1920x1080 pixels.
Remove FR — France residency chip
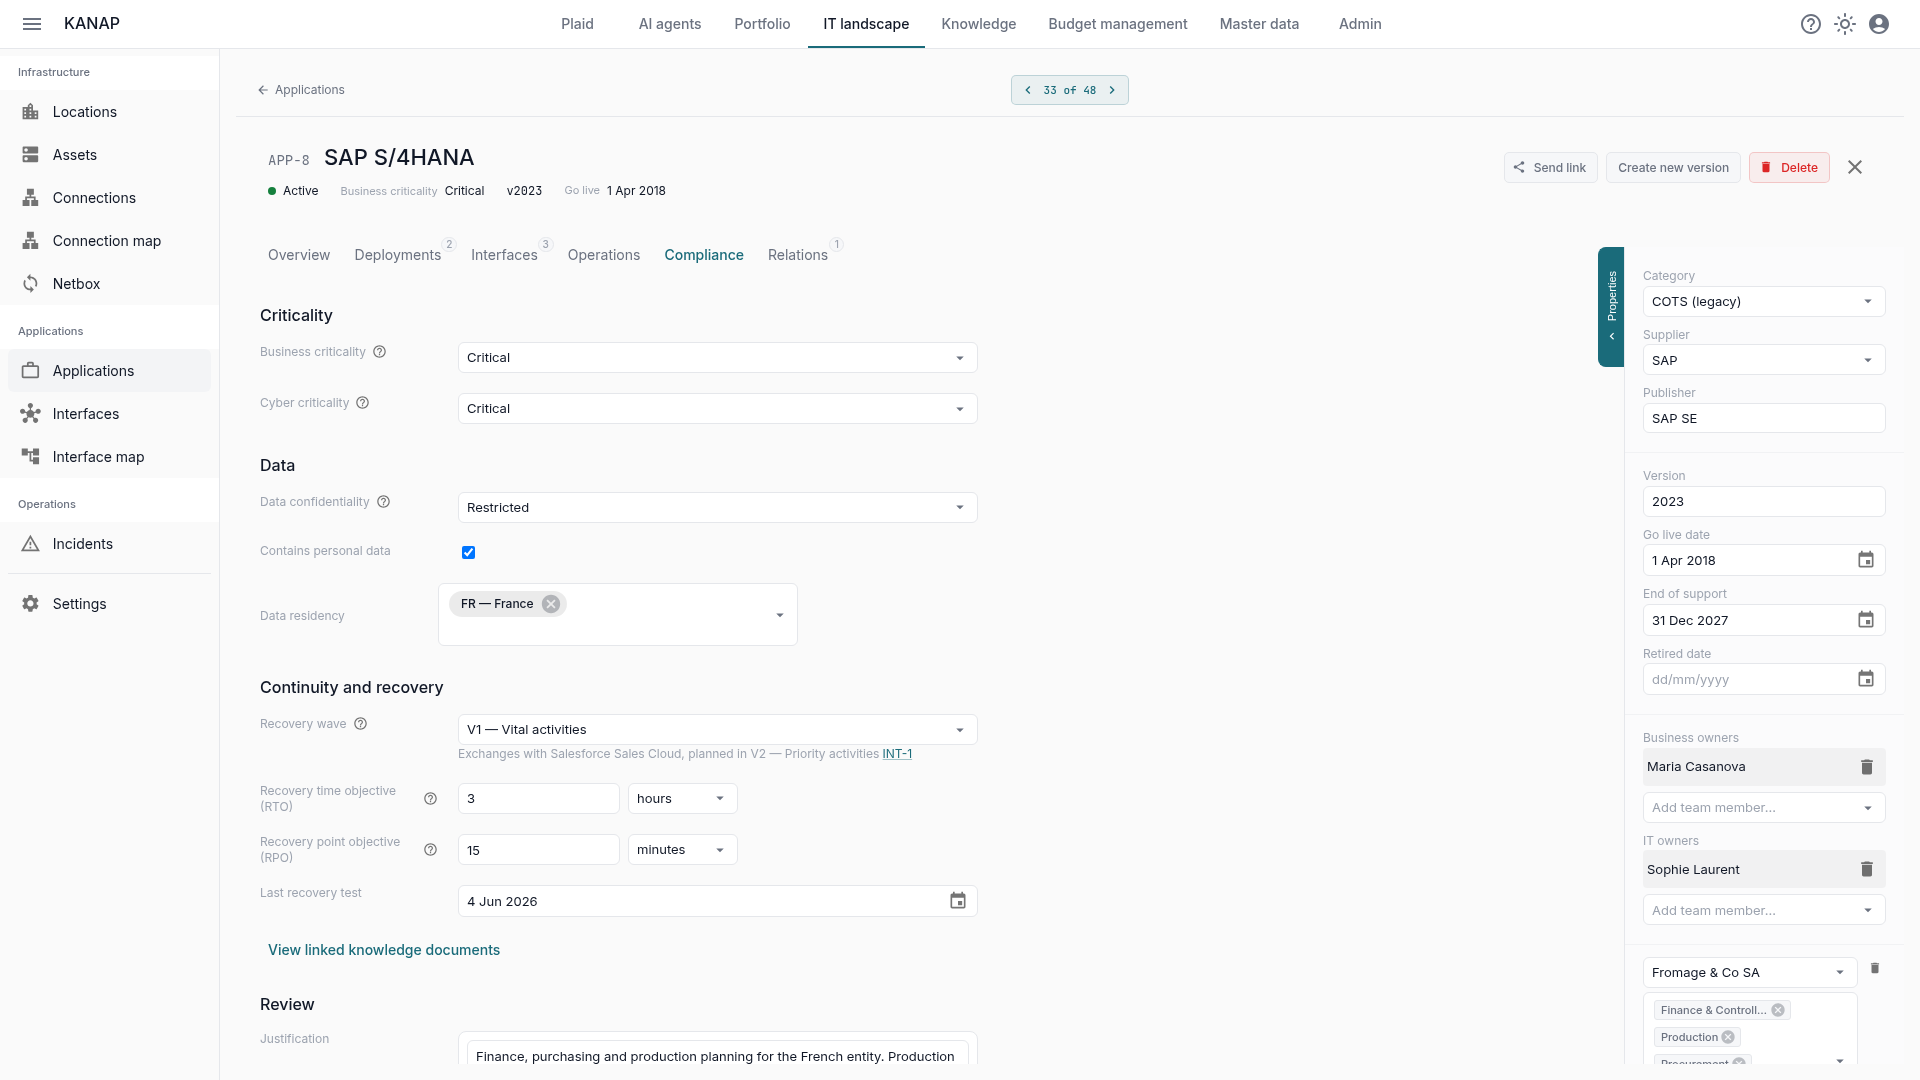[551, 604]
